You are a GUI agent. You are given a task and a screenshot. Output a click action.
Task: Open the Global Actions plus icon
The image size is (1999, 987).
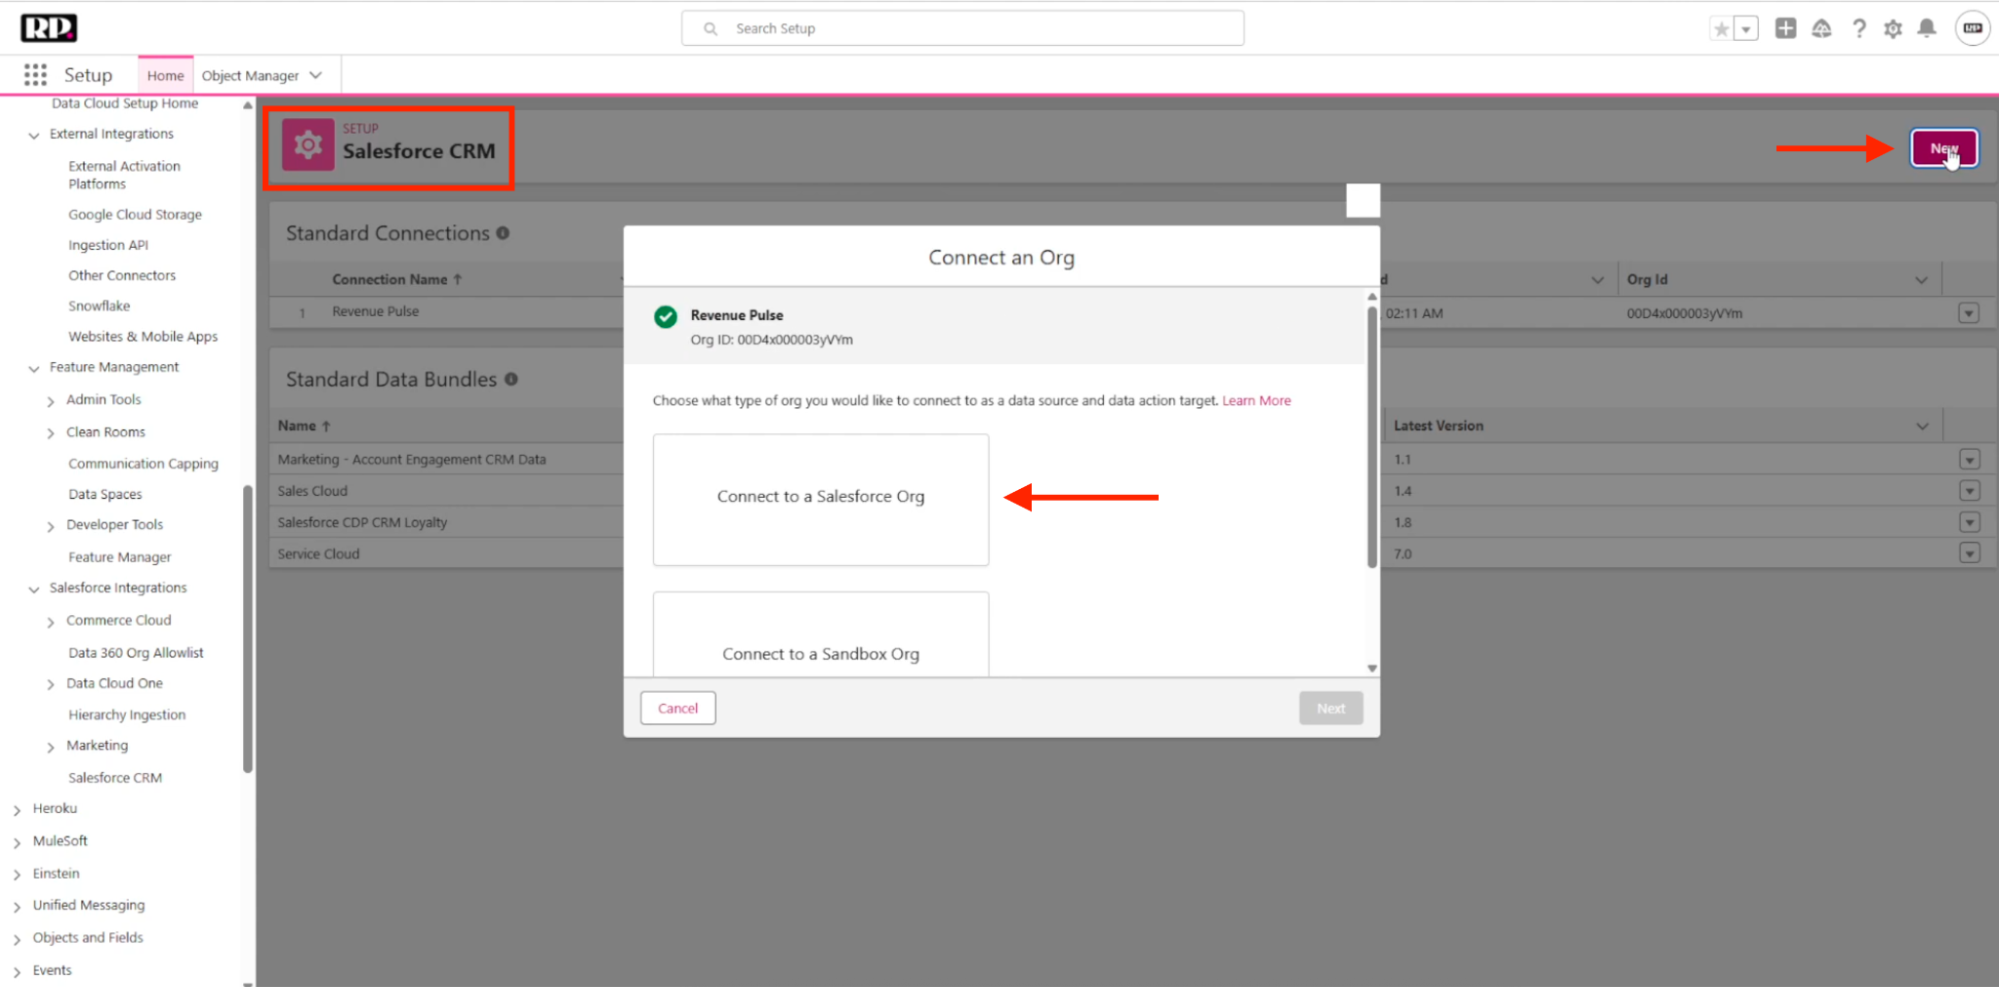[1785, 29]
